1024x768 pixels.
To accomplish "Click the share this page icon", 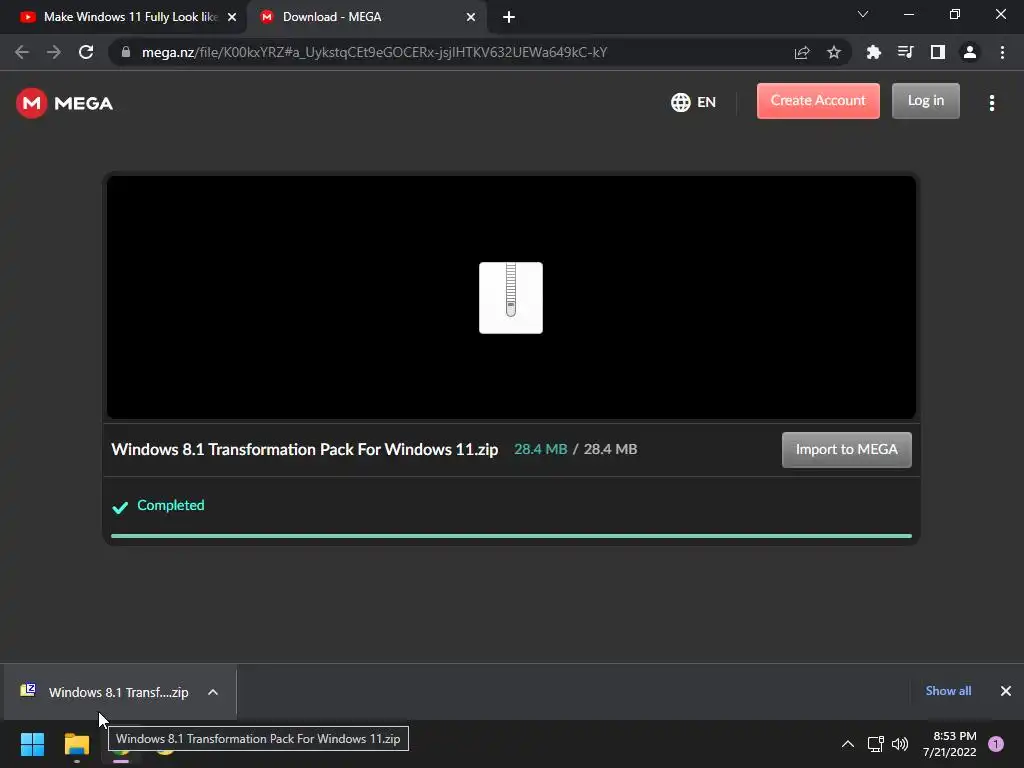I will coord(802,52).
